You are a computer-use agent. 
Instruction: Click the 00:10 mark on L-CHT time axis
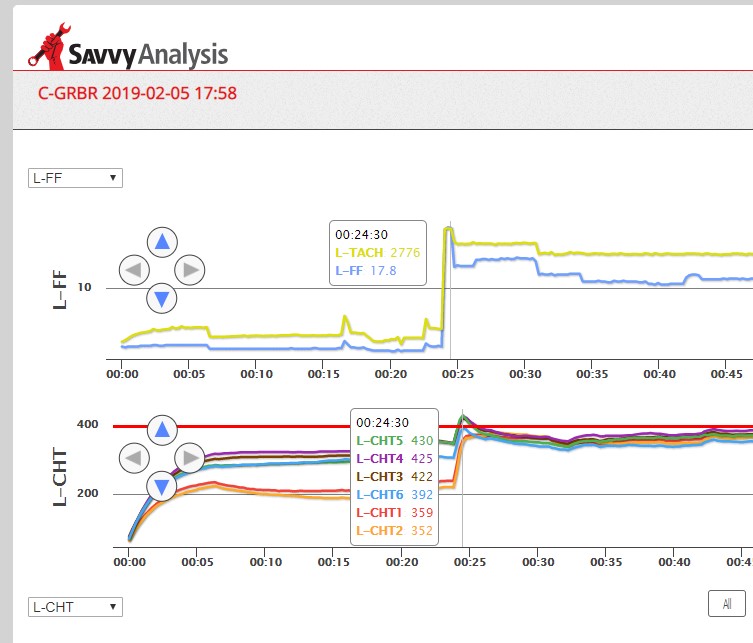[x=264, y=563]
